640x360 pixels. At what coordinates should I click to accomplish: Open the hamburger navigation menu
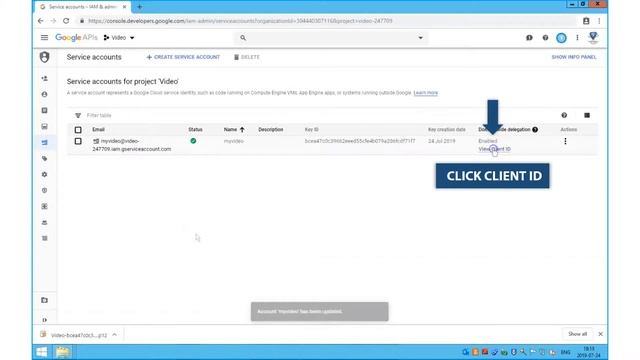point(44,38)
